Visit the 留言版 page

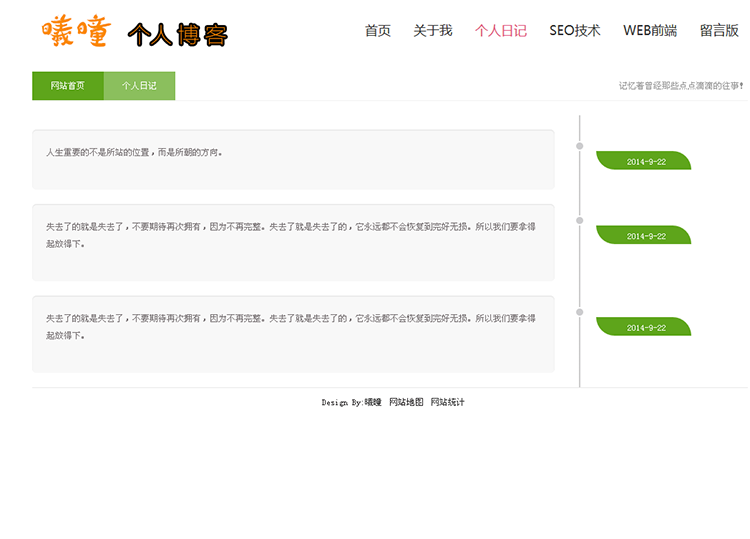pyautogui.click(x=719, y=31)
